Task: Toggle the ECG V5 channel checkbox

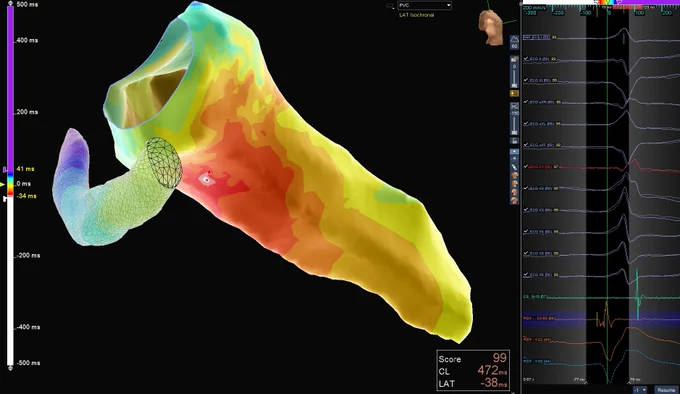Action: click(x=526, y=253)
